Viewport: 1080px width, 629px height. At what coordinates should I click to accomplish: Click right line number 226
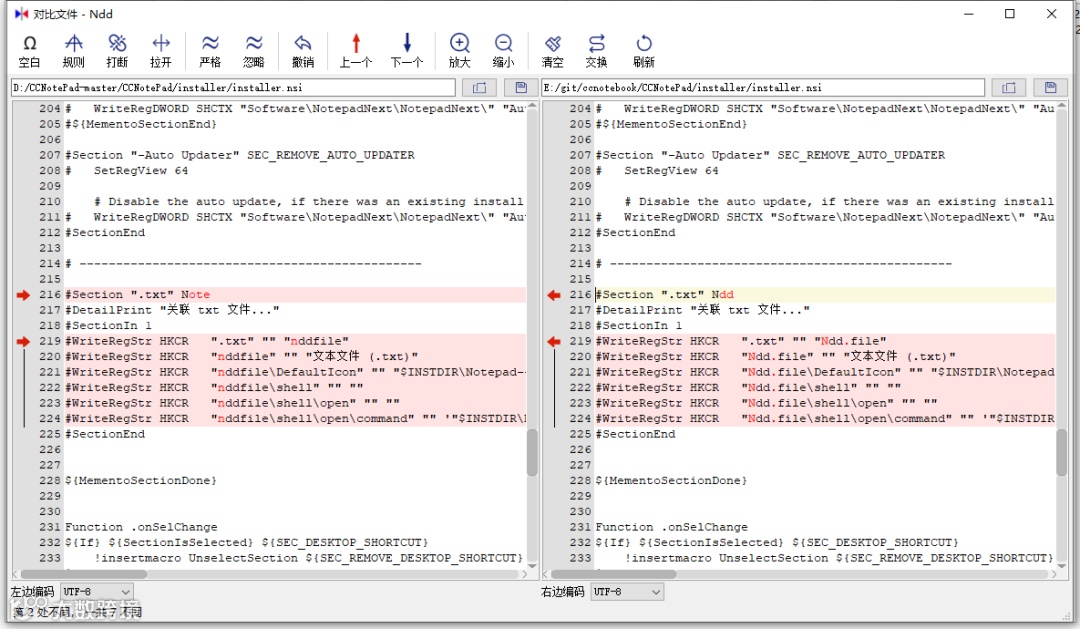(x=580, y=450)
